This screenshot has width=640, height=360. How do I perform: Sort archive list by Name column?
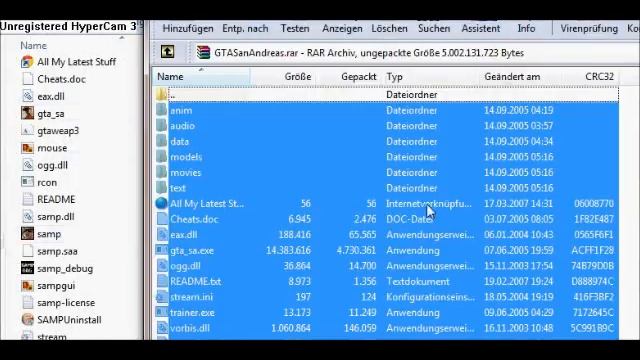202,76
